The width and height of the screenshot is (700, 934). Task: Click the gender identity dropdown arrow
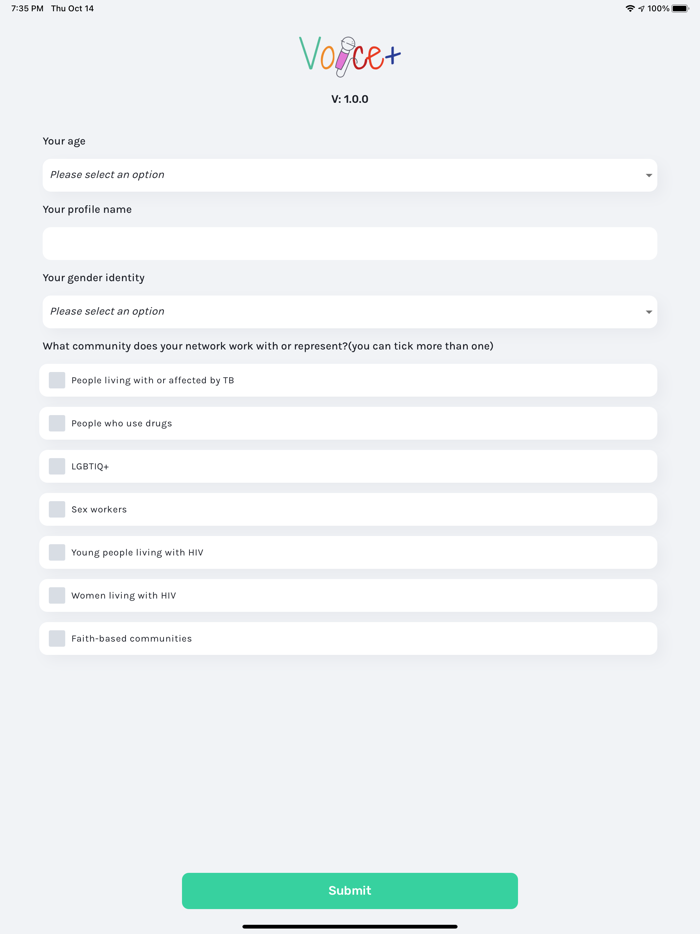649,313
